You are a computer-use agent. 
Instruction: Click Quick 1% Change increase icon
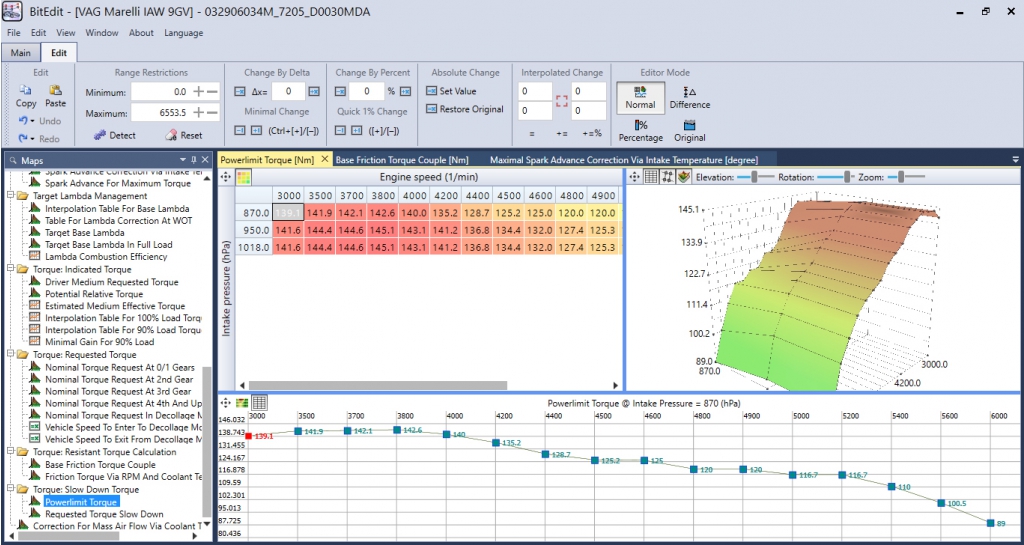click(x=357, y=131)
